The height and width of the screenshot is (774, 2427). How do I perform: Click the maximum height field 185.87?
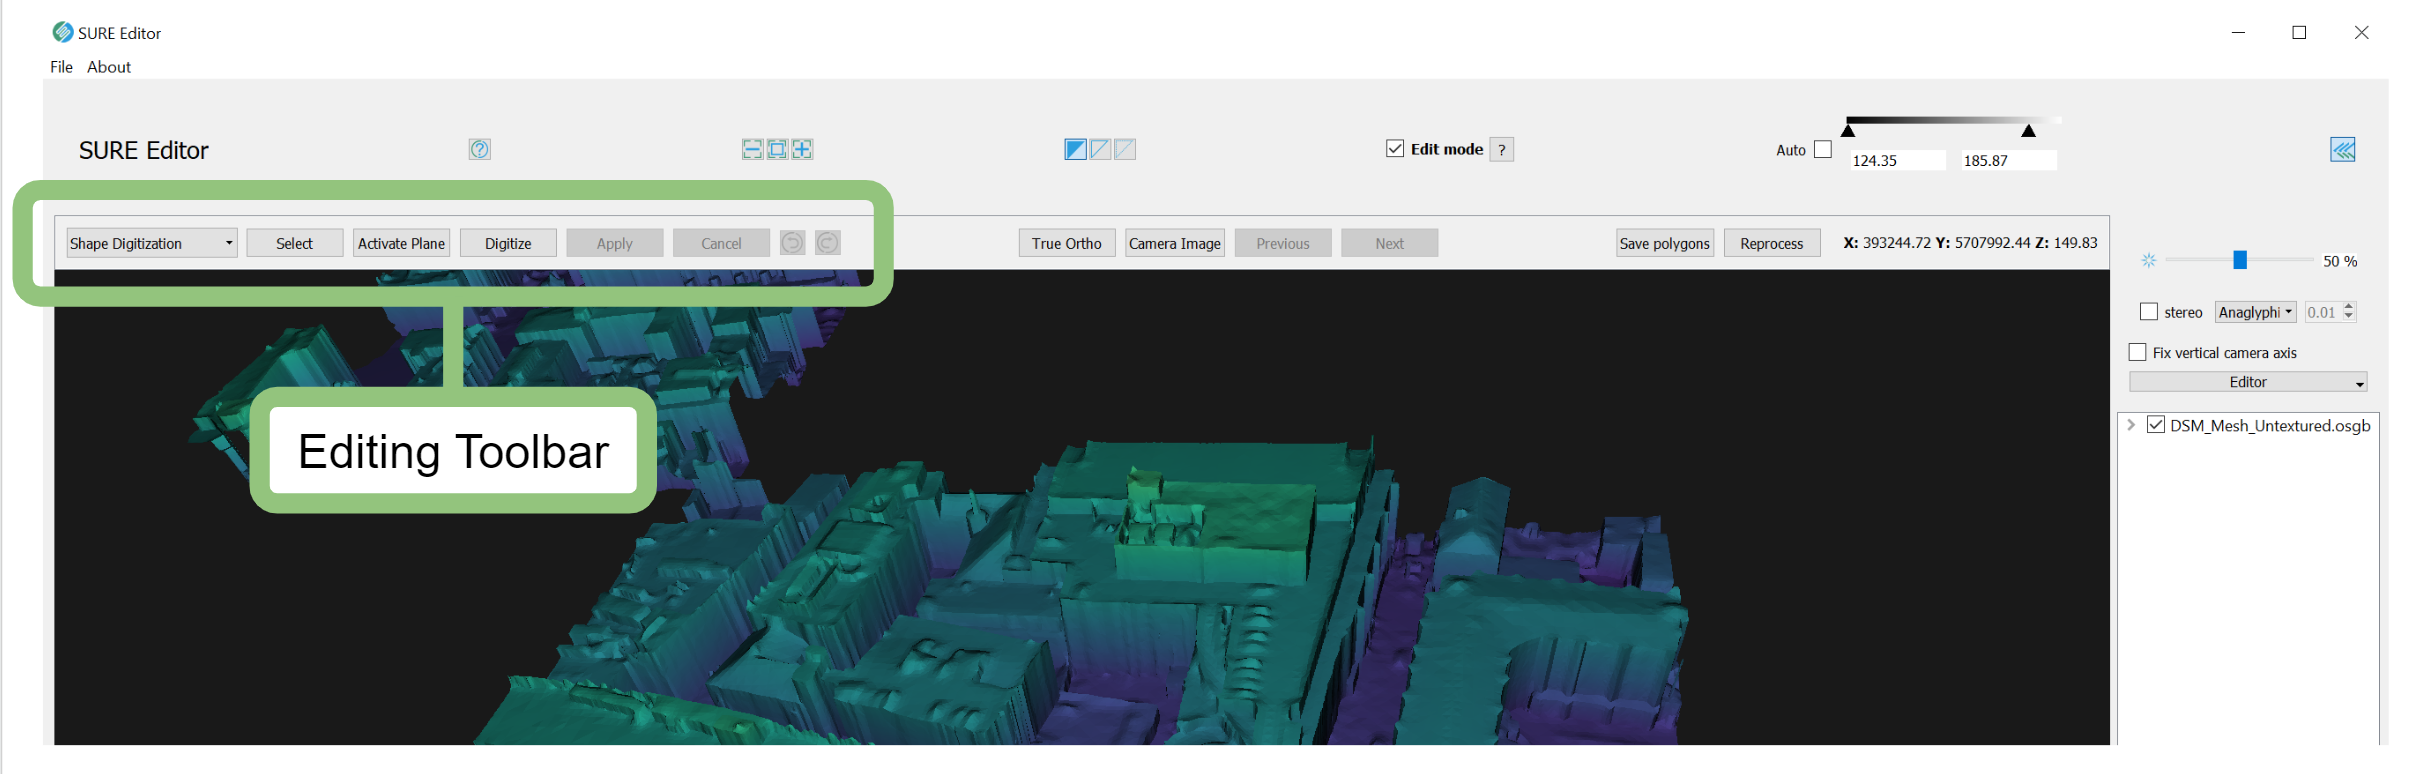[2008, 160]
